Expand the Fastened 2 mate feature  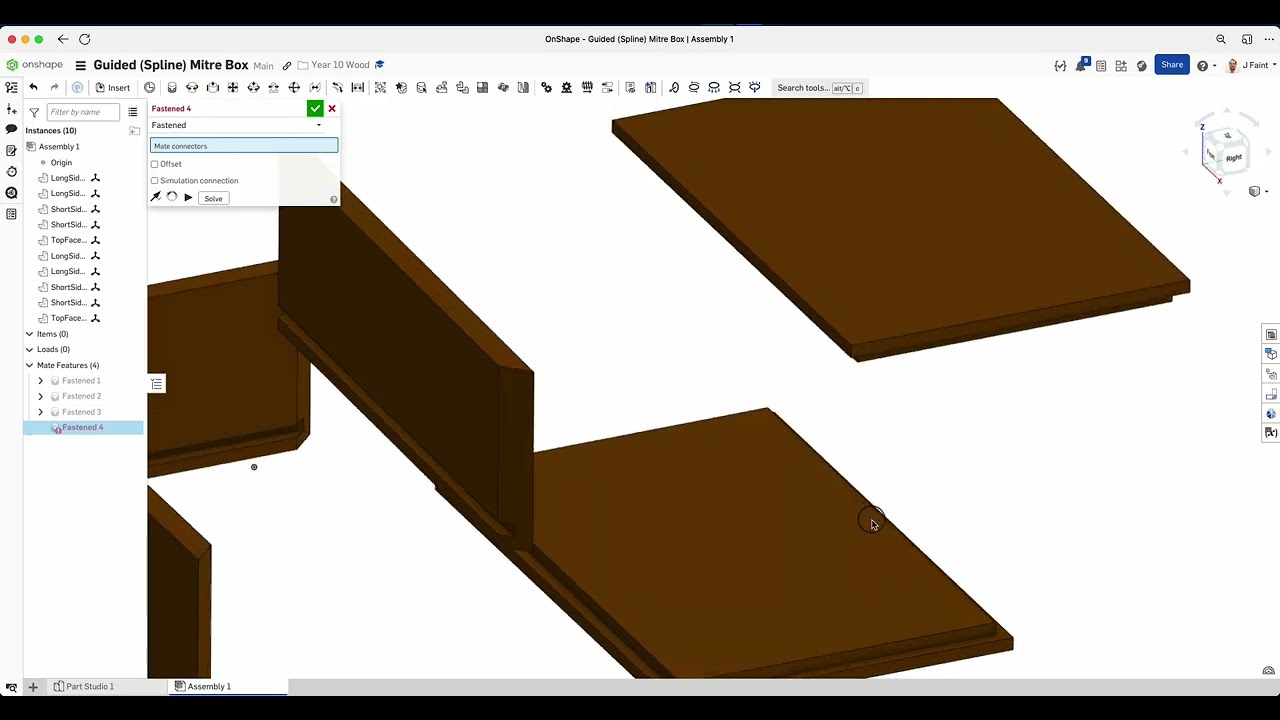[x=41, y=396]
